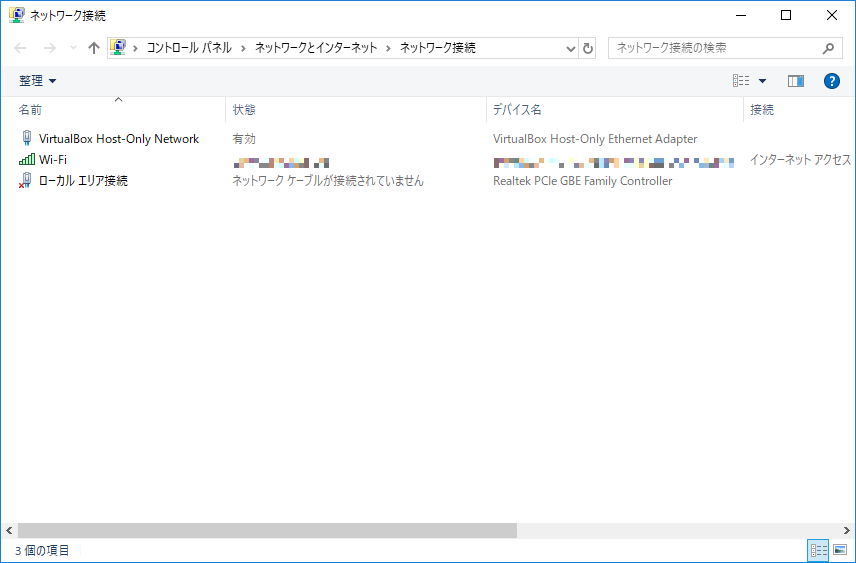
Task: Click the horizontal scrollbar thumb
Action: 266,531
